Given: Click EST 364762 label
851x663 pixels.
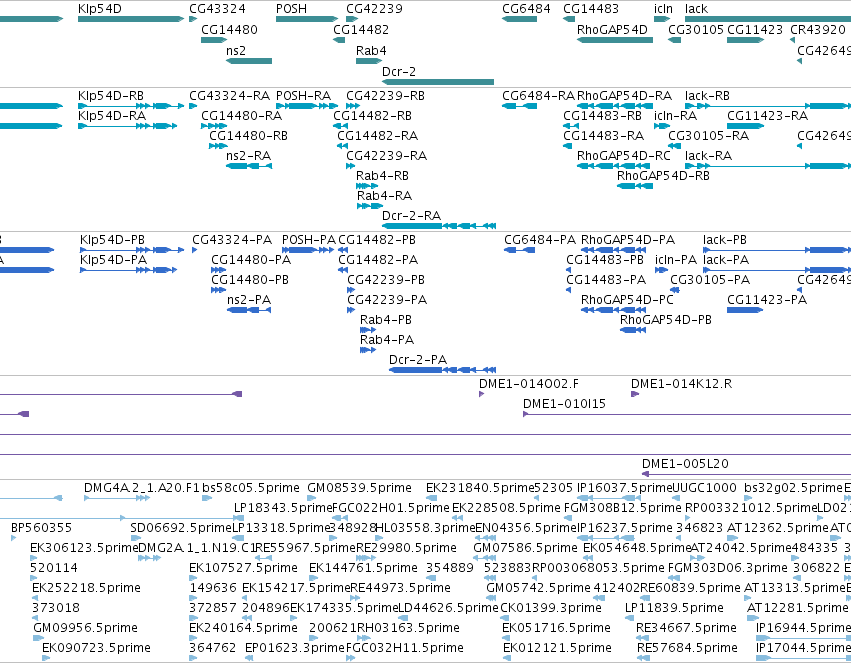Looking at the screenshot, I should [x=213, y=648].
